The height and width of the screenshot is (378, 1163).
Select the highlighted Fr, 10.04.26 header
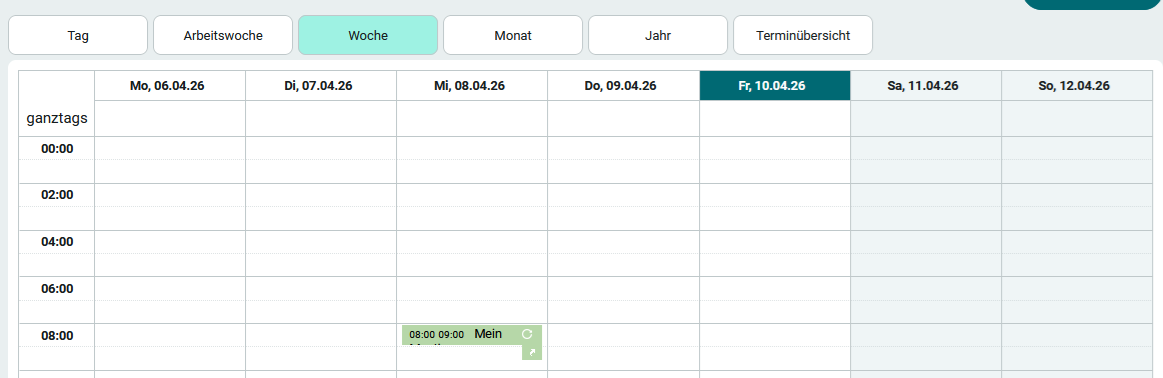coord(775,86)
